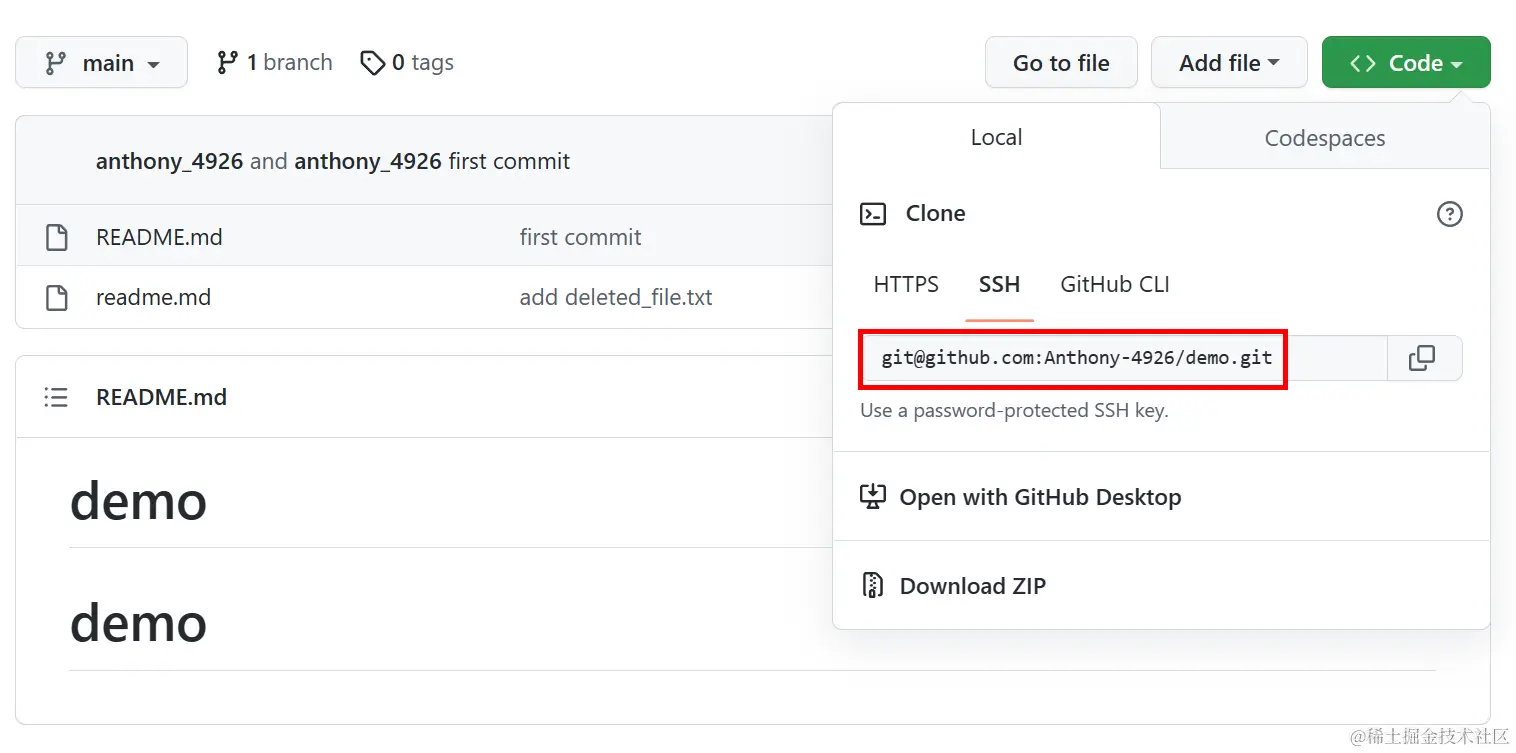Click the Go to file button

(1061, 62)
